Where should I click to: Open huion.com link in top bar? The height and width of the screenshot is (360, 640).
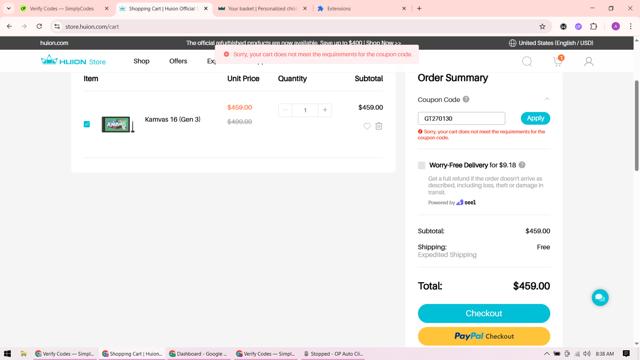tap(54, 43)
